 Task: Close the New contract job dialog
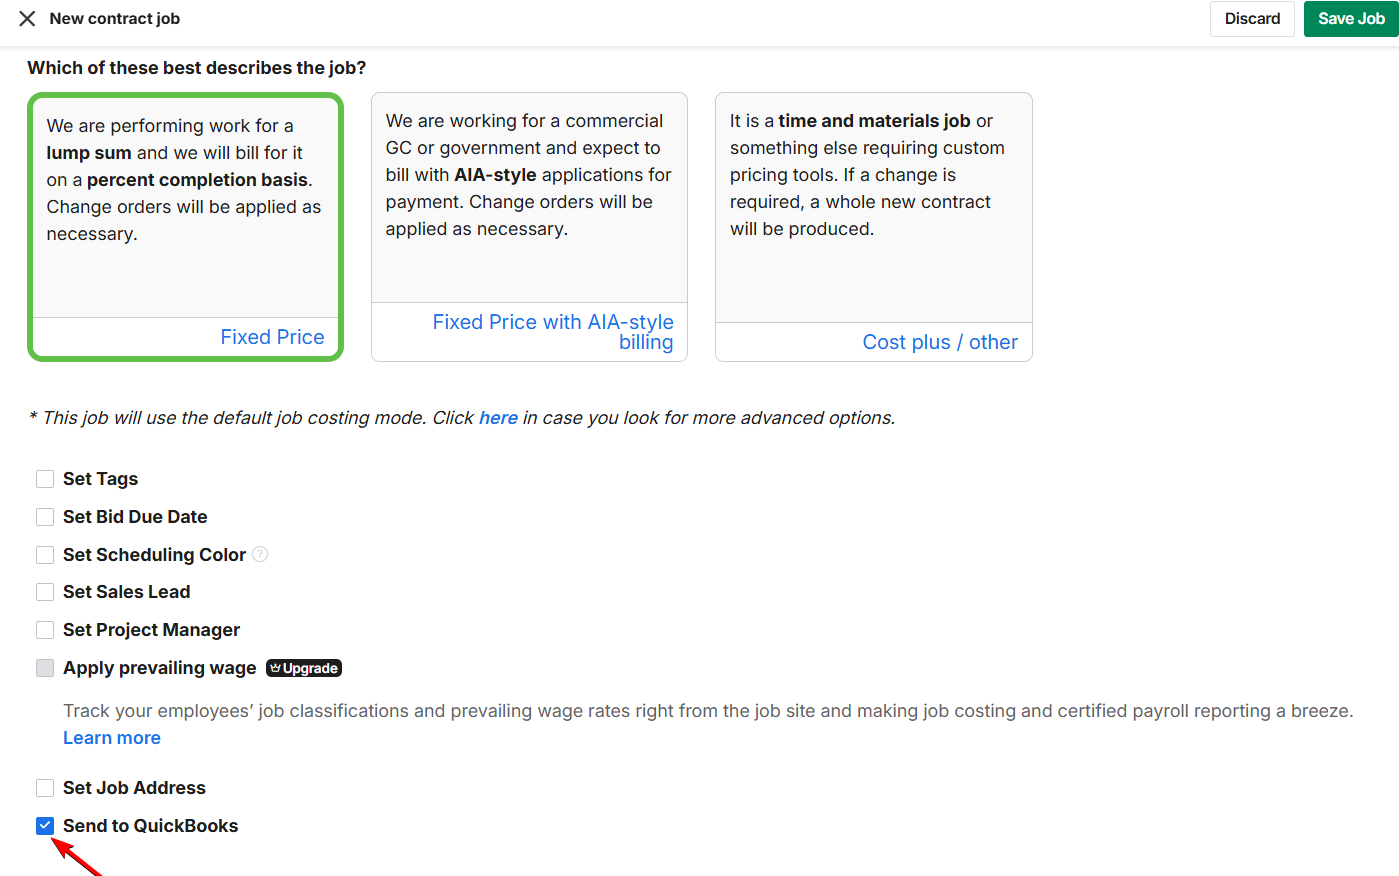coord(27,19)
